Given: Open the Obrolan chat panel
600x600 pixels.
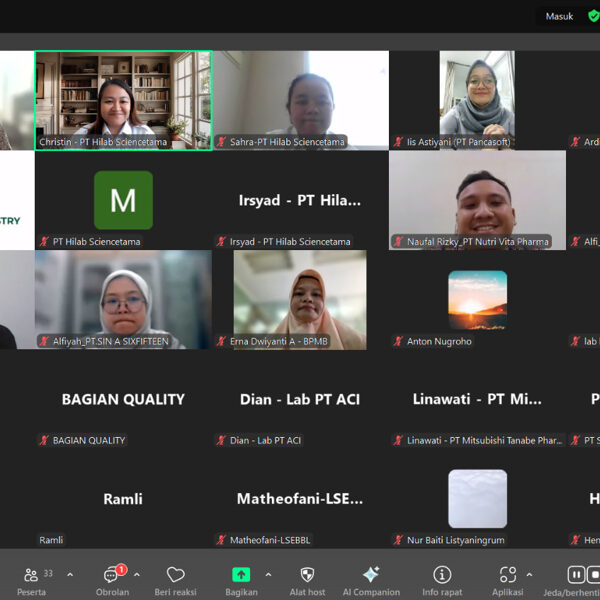Looking at the screenshot, I should pos(112,575).
